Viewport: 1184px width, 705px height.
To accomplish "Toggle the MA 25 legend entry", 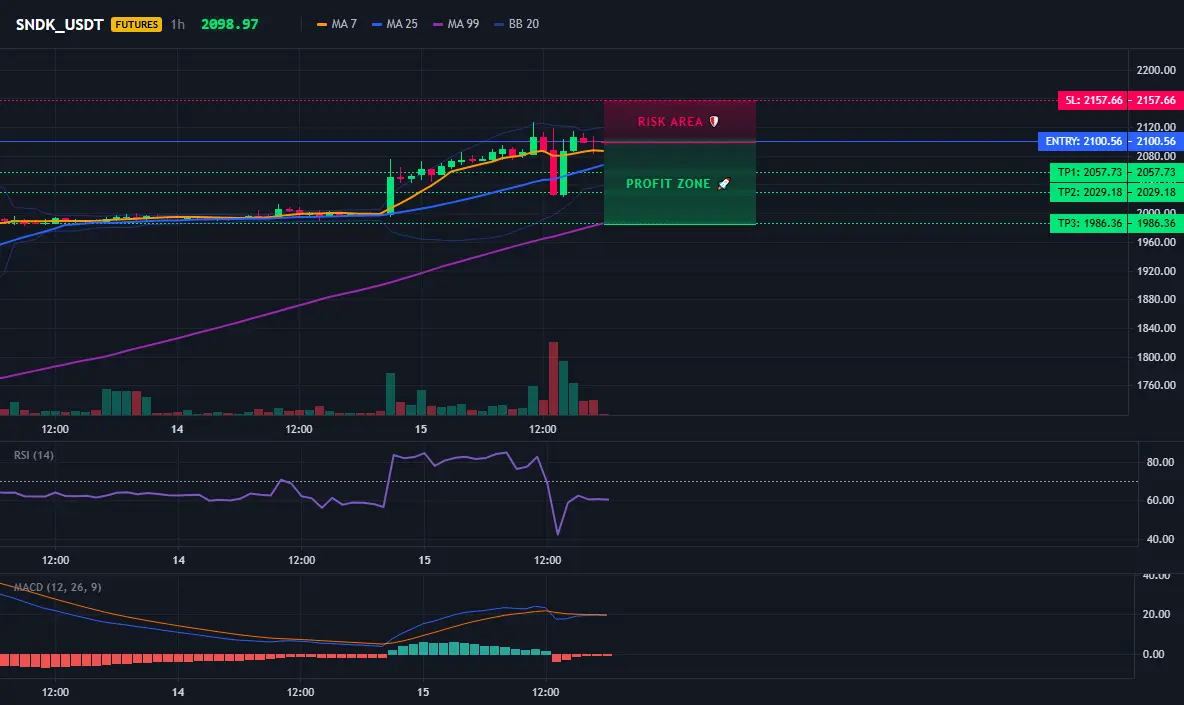I will coord(395,24).
